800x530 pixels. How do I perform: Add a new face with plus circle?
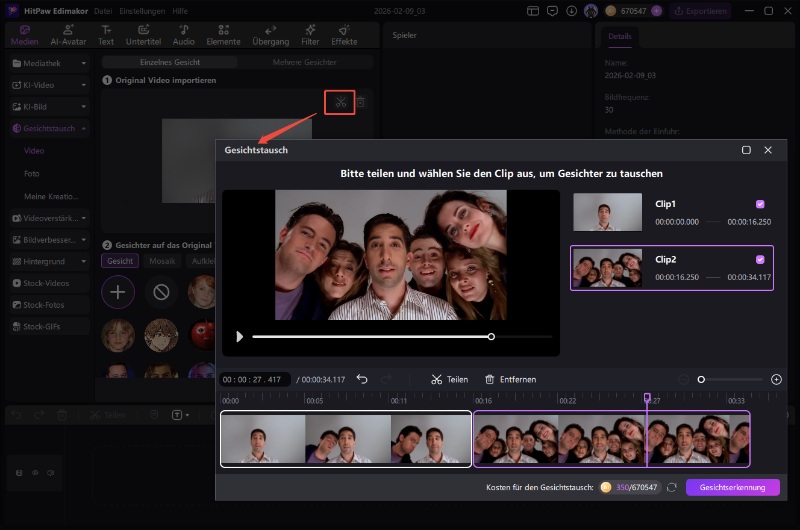coord(118,292)
